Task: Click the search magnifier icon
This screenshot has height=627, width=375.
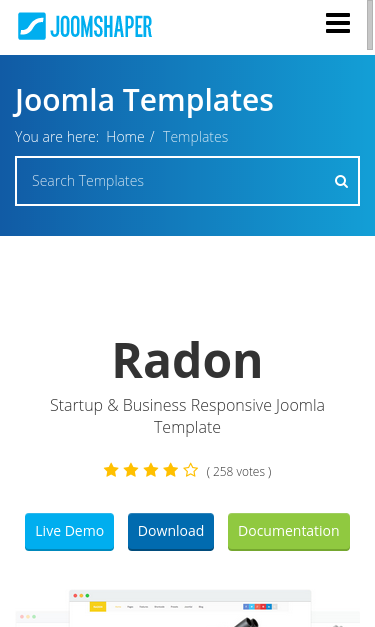Action: 341,182
